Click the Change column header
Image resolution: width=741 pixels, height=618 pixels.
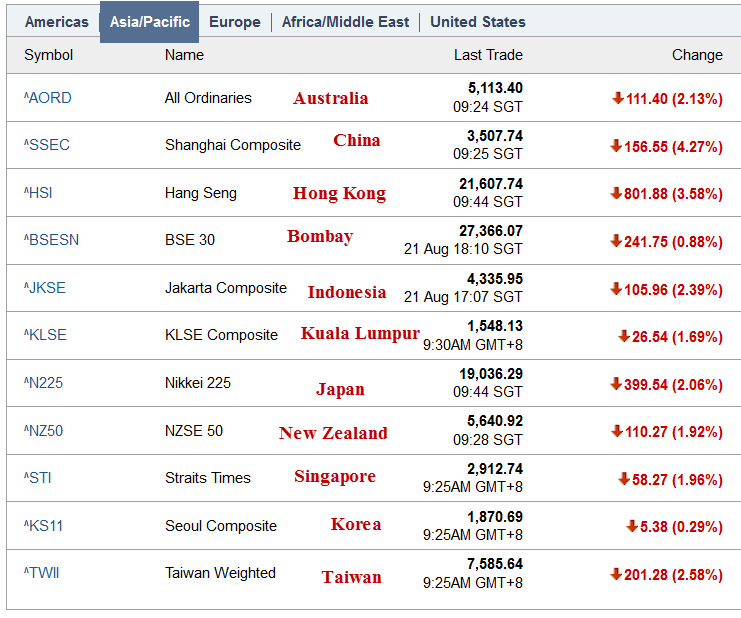(697, 55)
